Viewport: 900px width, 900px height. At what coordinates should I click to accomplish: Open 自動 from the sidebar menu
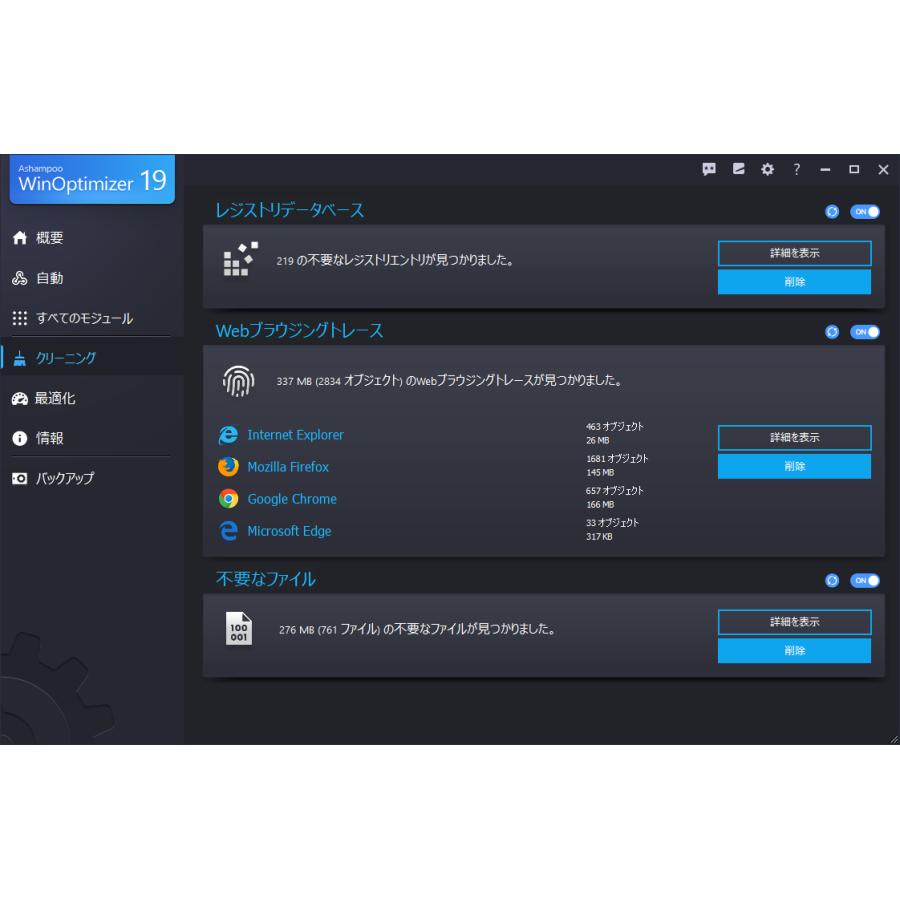tap(50, 278)
